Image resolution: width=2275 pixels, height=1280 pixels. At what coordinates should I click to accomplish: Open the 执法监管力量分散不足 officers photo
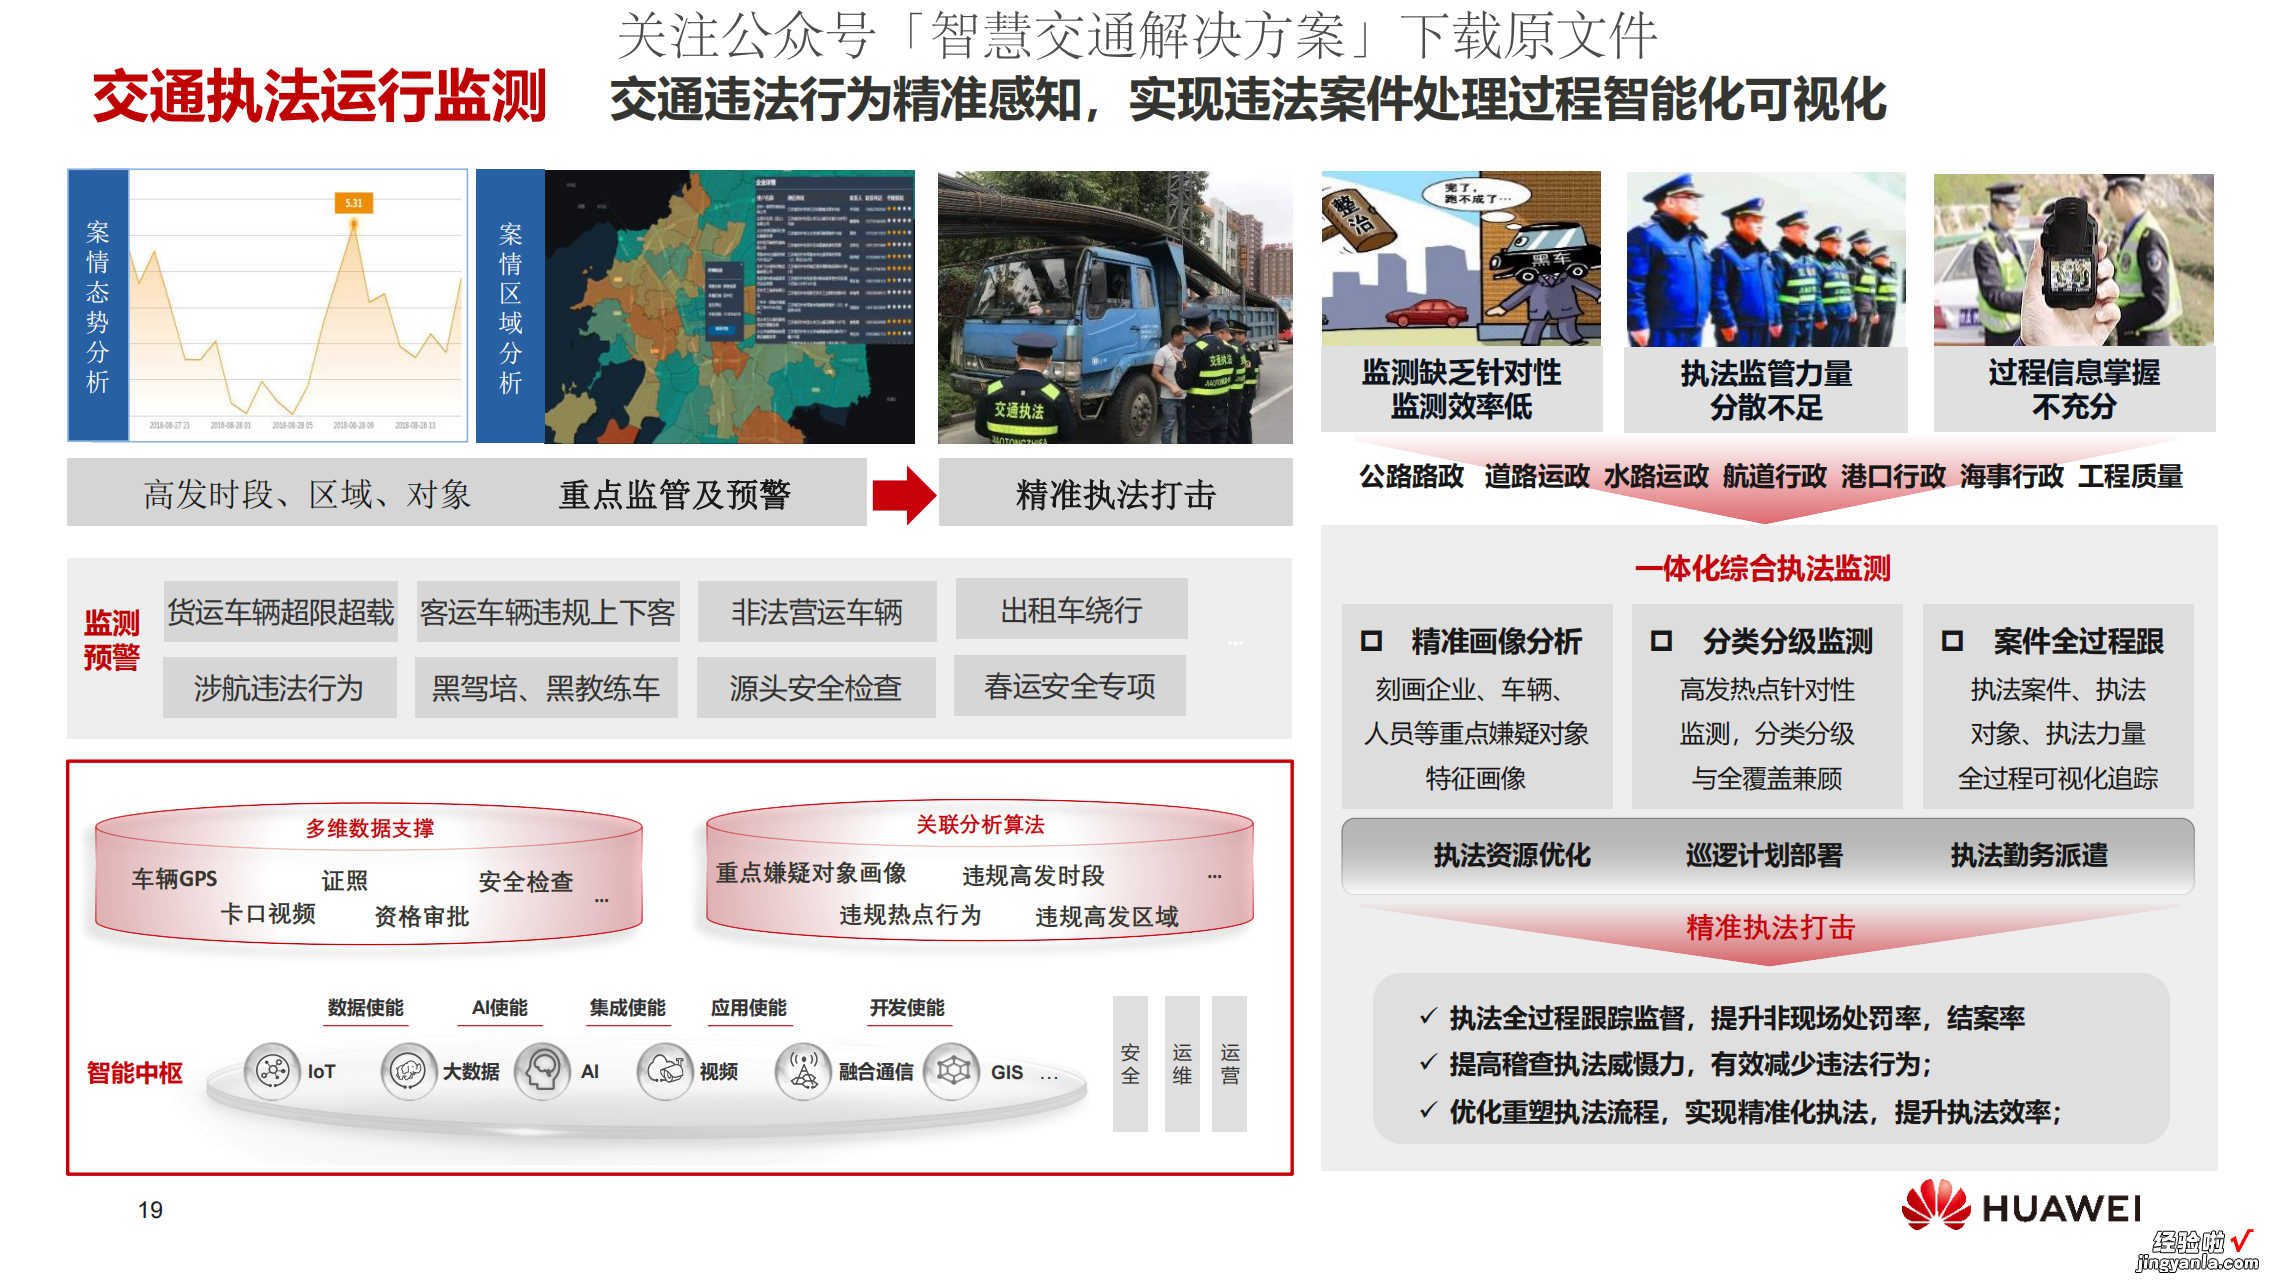click(1766, 259)
